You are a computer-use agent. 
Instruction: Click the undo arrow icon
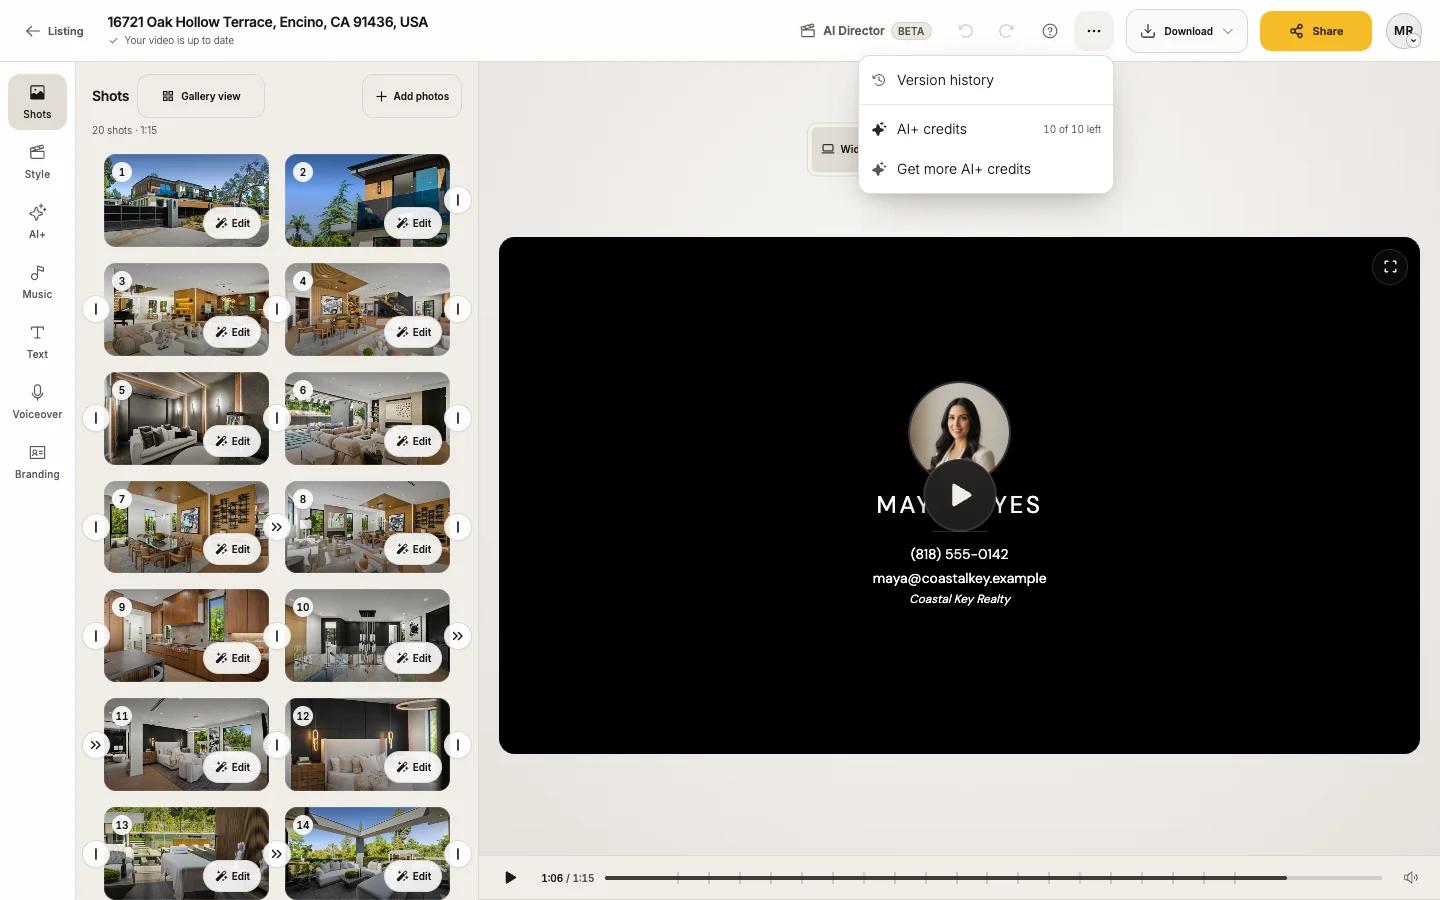click(x=965, y=31)
